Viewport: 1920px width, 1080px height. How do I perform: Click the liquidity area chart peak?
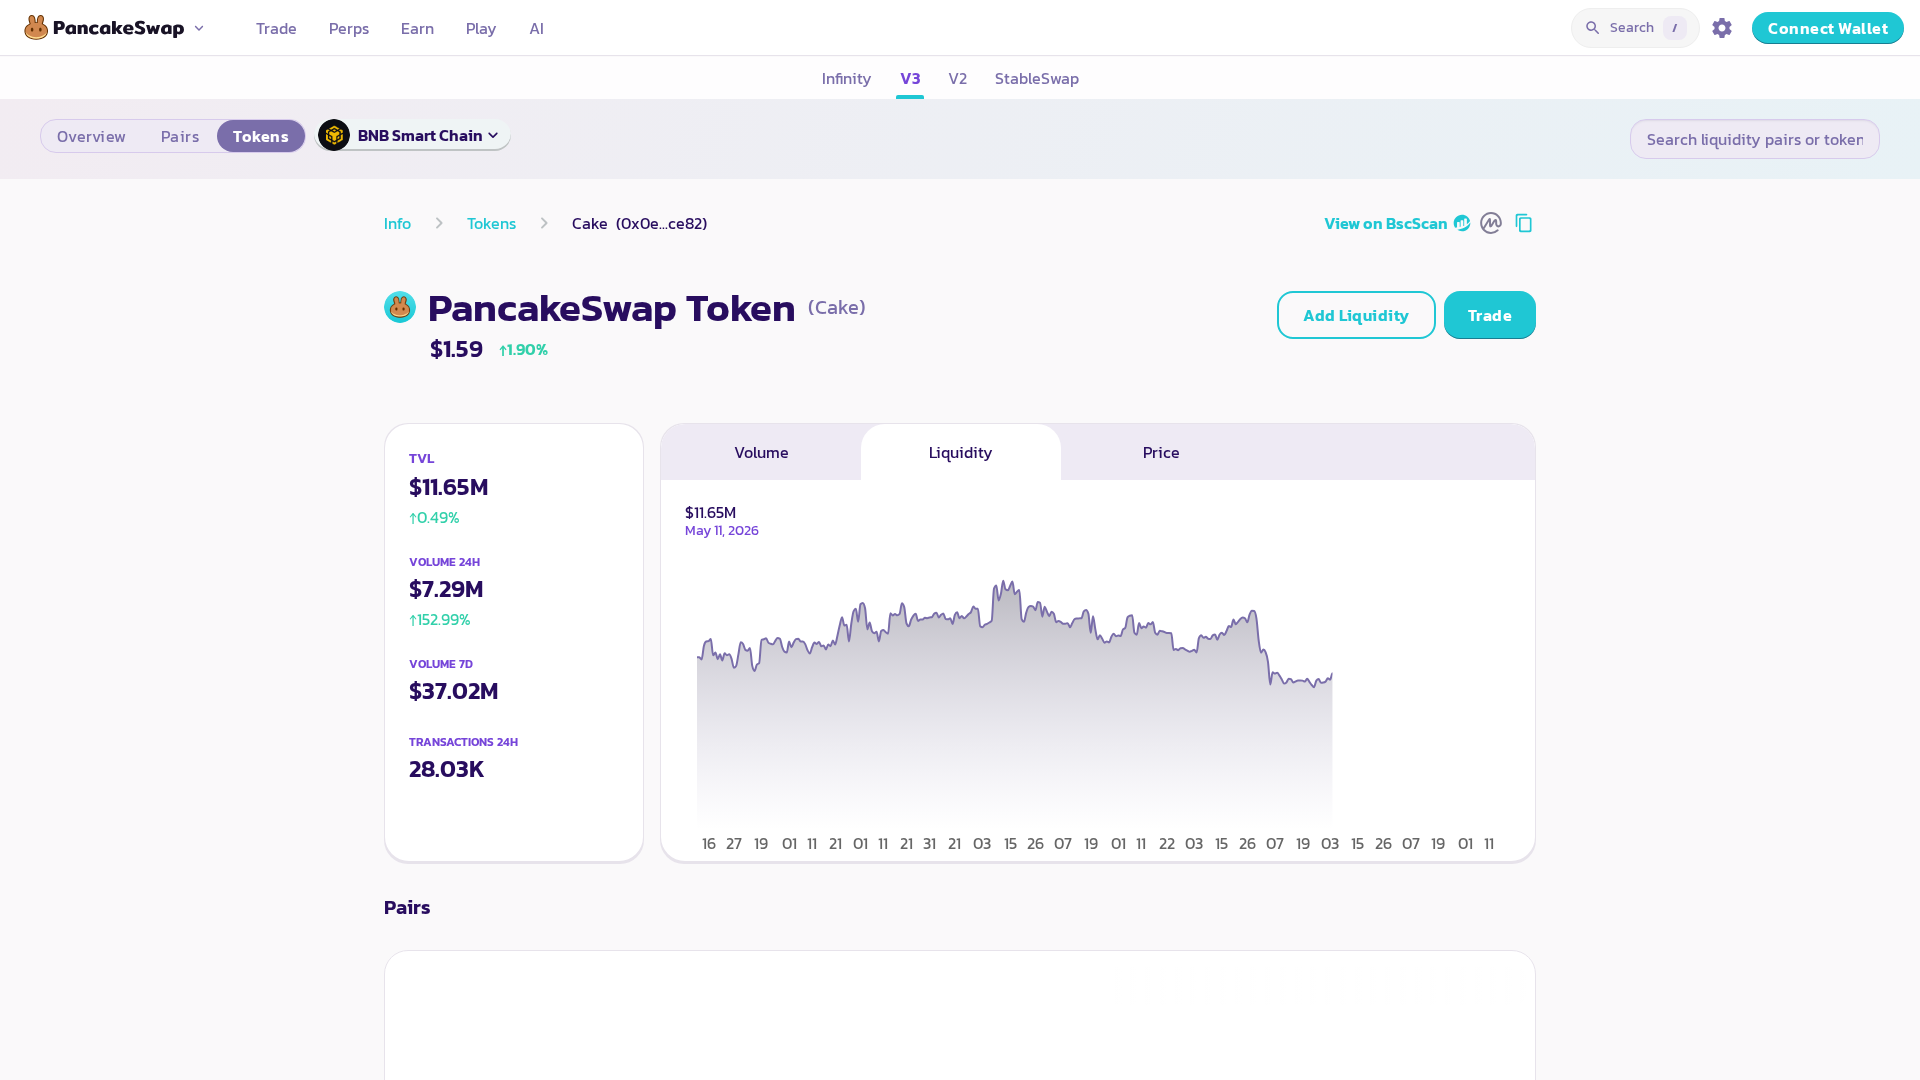1003,582
